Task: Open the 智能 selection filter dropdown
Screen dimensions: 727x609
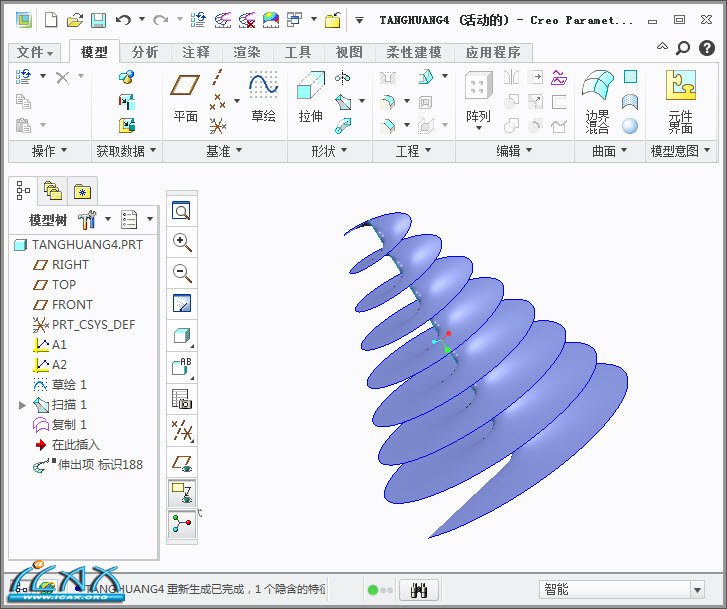Action: 620,589
